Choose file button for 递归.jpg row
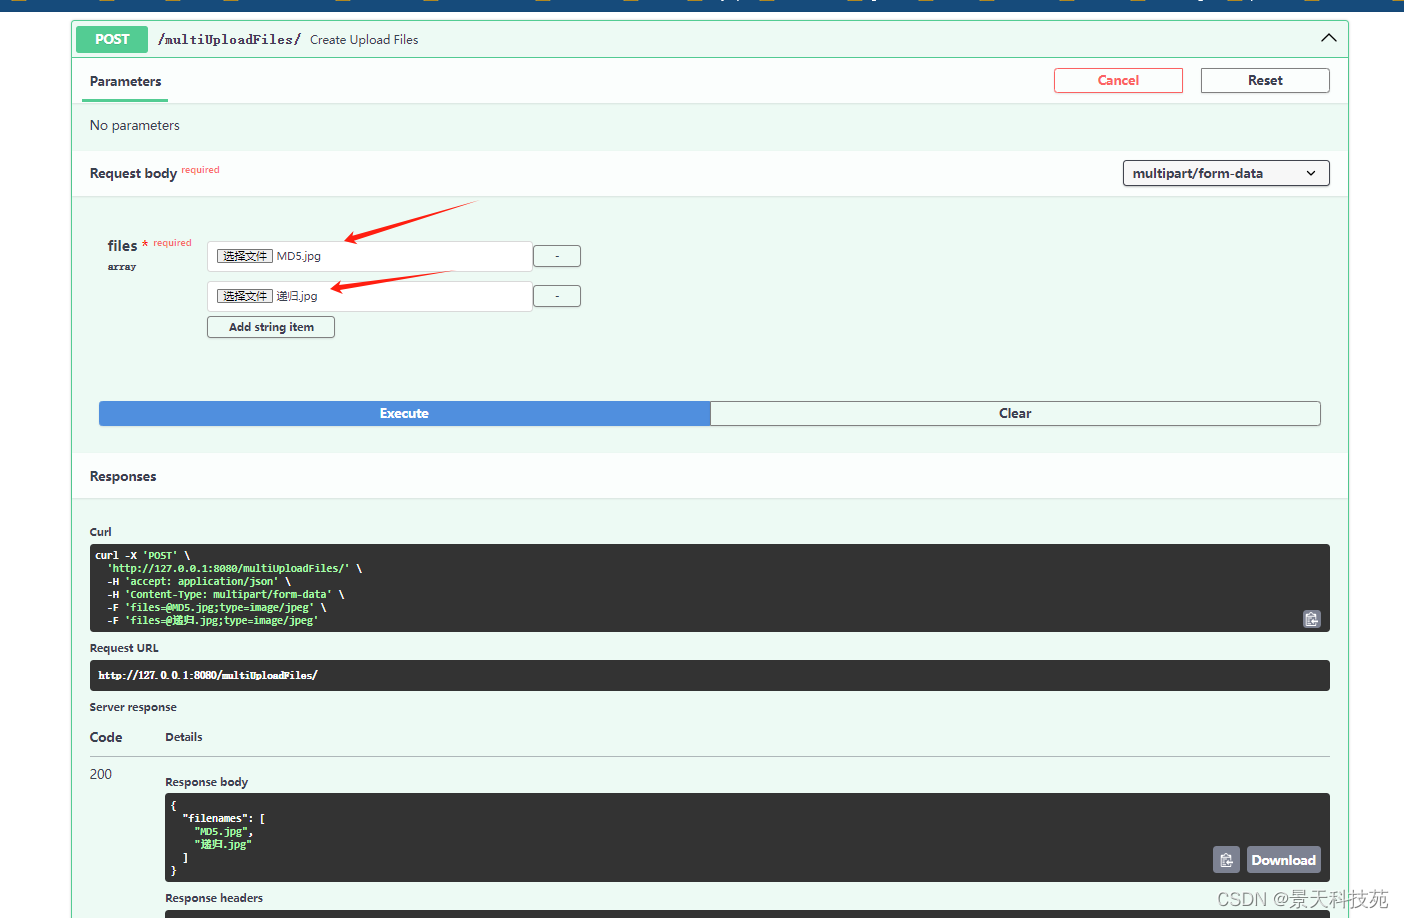The height and width of the screenshot is (918, 1404). click(245, 296)
